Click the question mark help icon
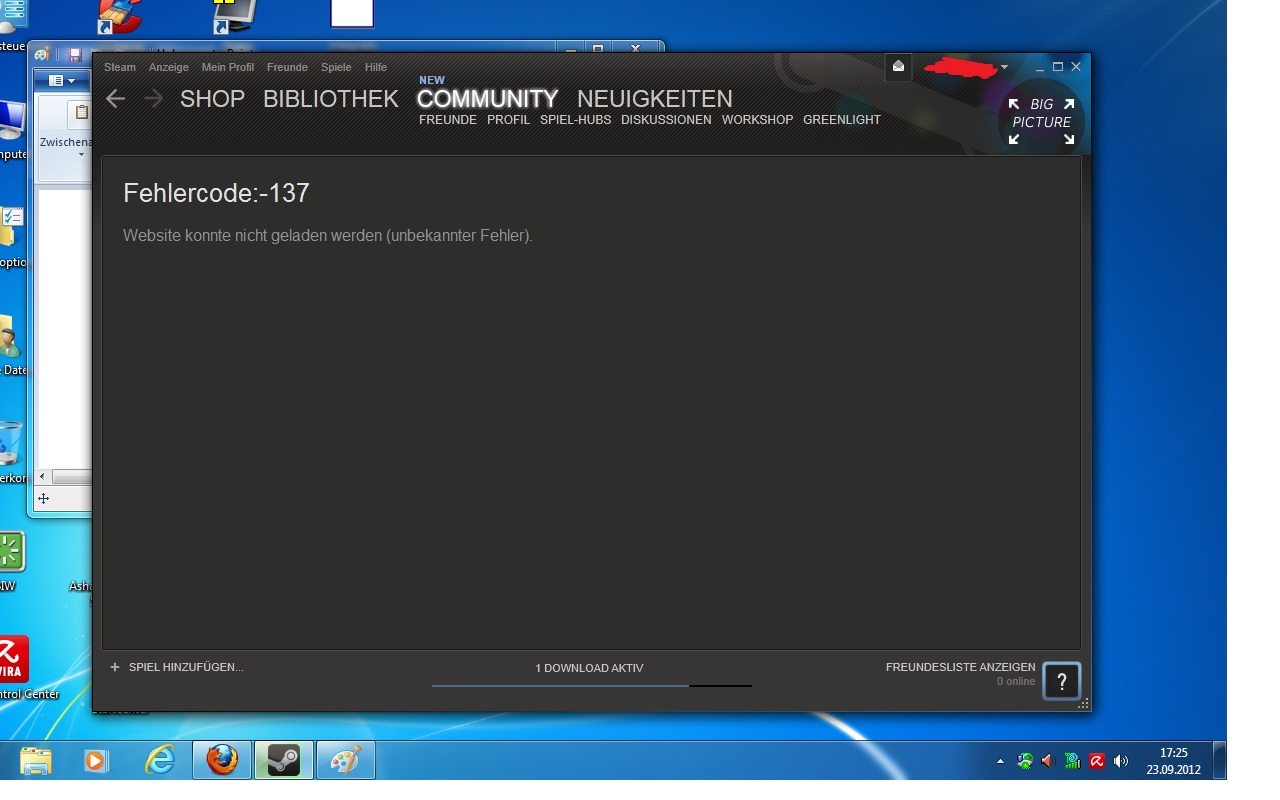The width and height of the screenshot is (1280, 800). 1061,682
